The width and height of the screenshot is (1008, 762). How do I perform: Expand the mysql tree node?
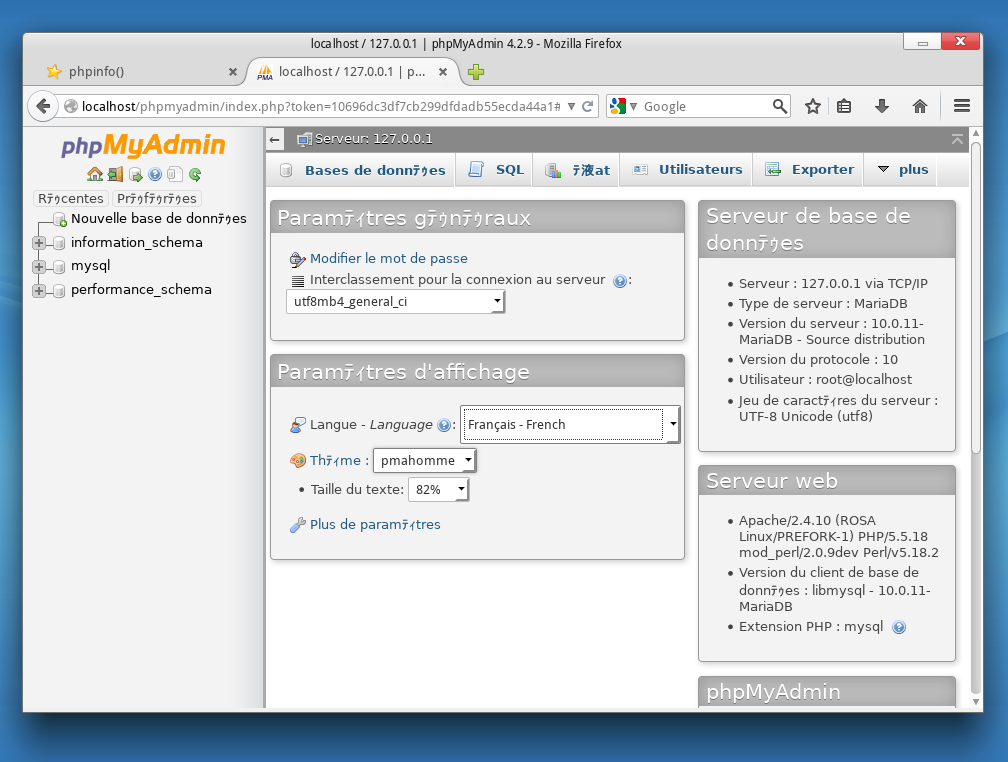39,267
